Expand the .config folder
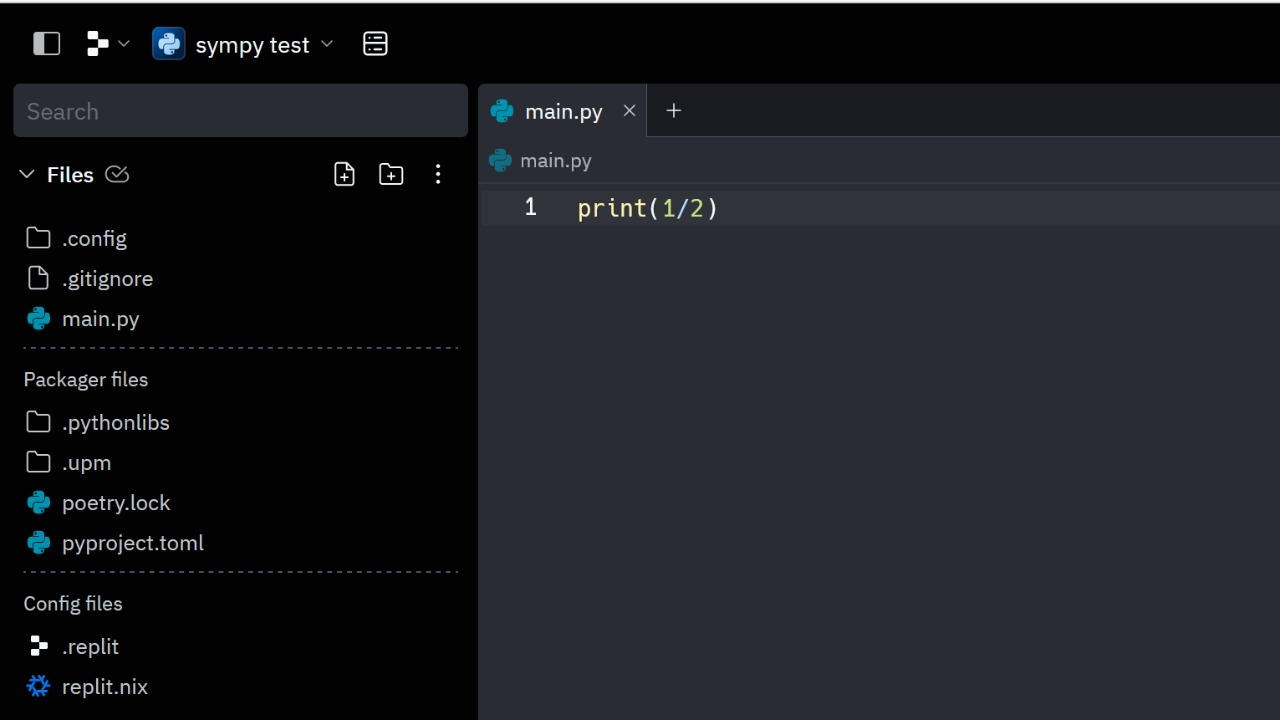The height and width of the screenshot is (720, 1280). click(x=94, y=238)
